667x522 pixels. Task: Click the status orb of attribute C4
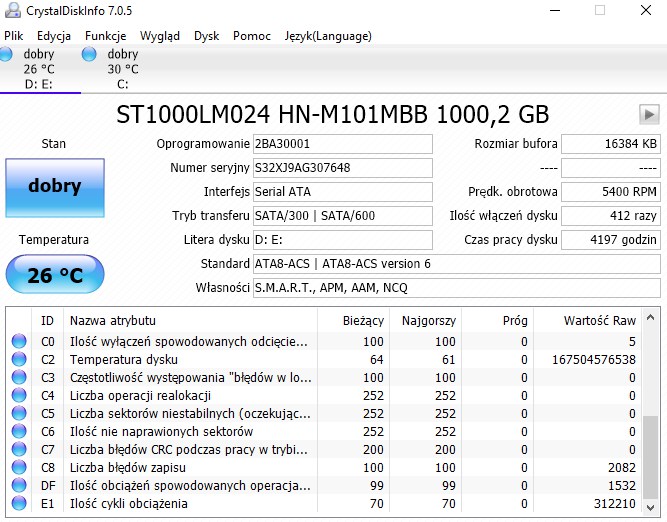click(19, 395)
